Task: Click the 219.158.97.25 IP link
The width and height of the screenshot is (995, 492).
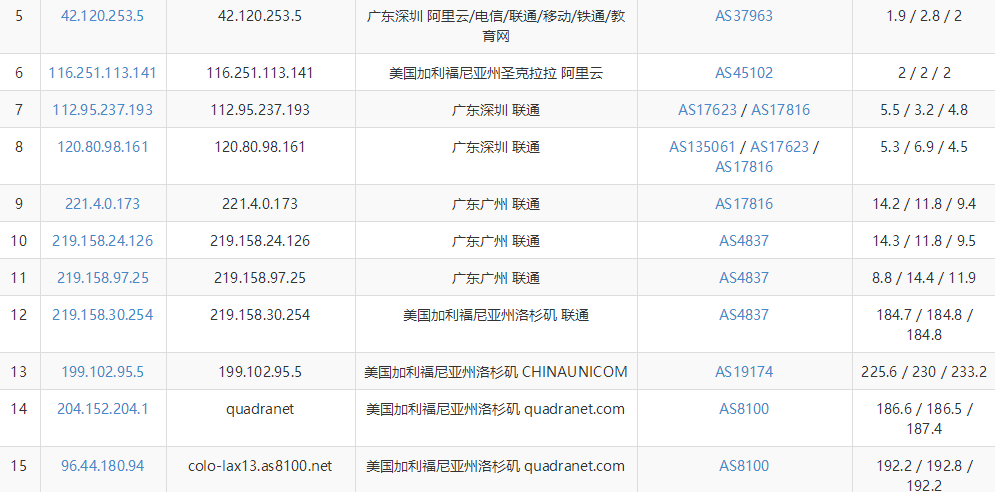Action: (x=102, y=277)
